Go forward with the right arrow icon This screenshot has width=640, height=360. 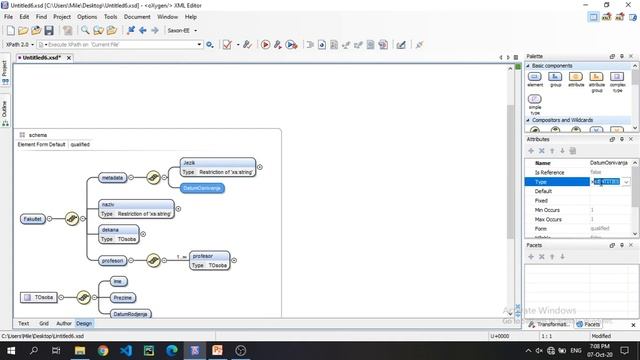pyautogui.click(x=155, y=30)
